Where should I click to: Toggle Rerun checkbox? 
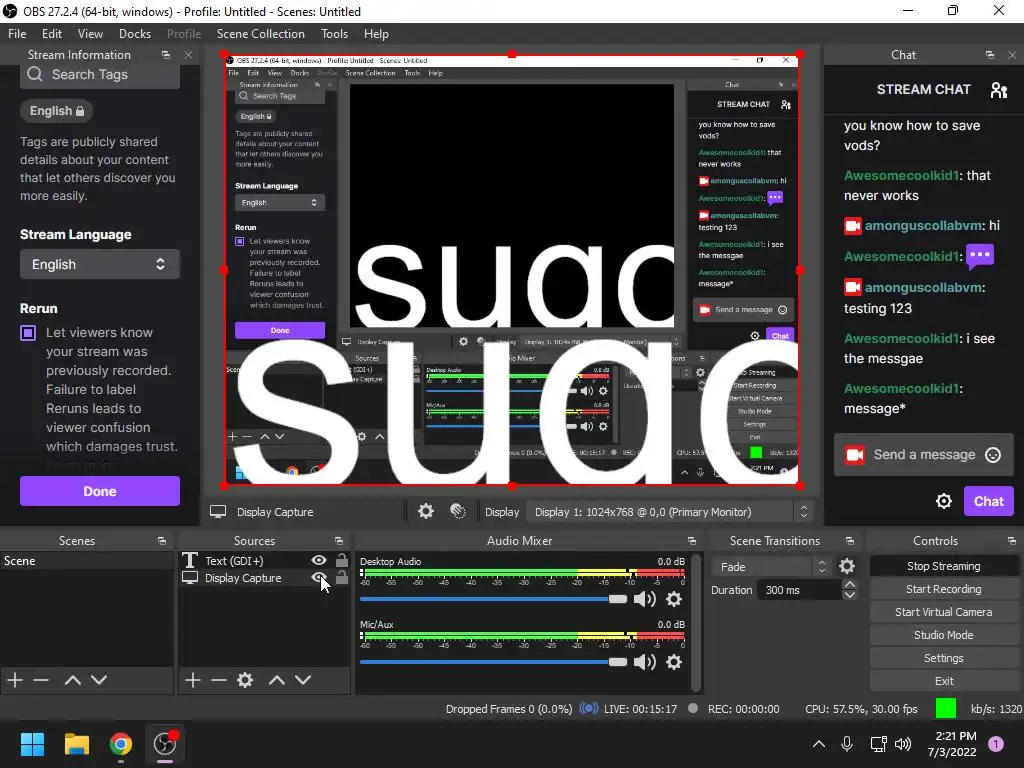(28, 333)
